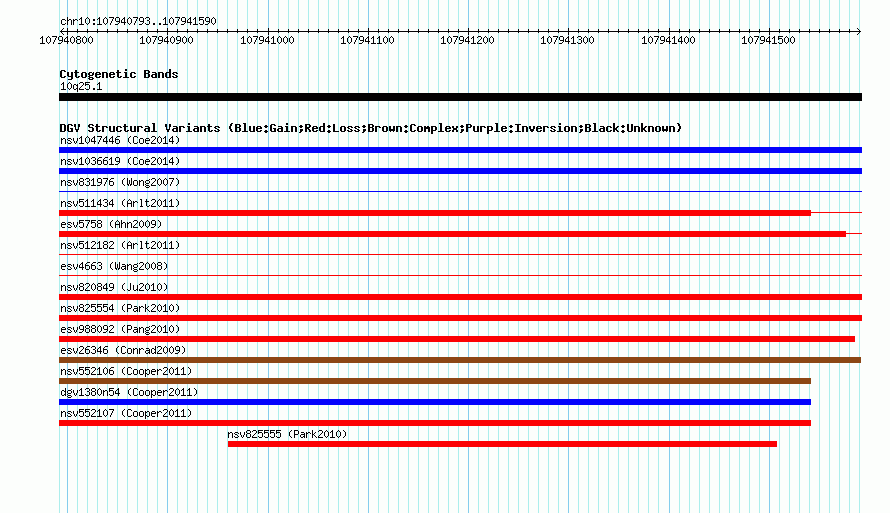The width and height of the screenshot is (890, 513).
Task: Select variant label esv26346 (Conrad2009)
Action: (123, 350)
